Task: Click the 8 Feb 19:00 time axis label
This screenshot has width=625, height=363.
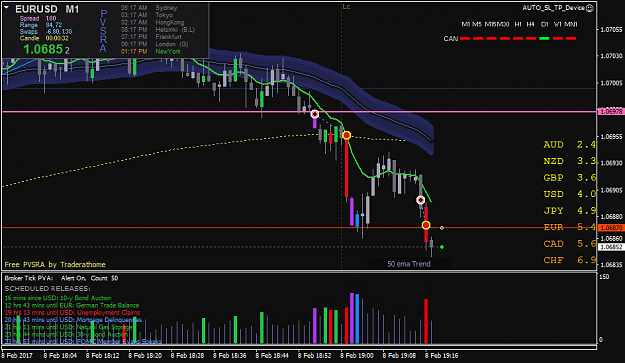Action: [x=357, y=355]
